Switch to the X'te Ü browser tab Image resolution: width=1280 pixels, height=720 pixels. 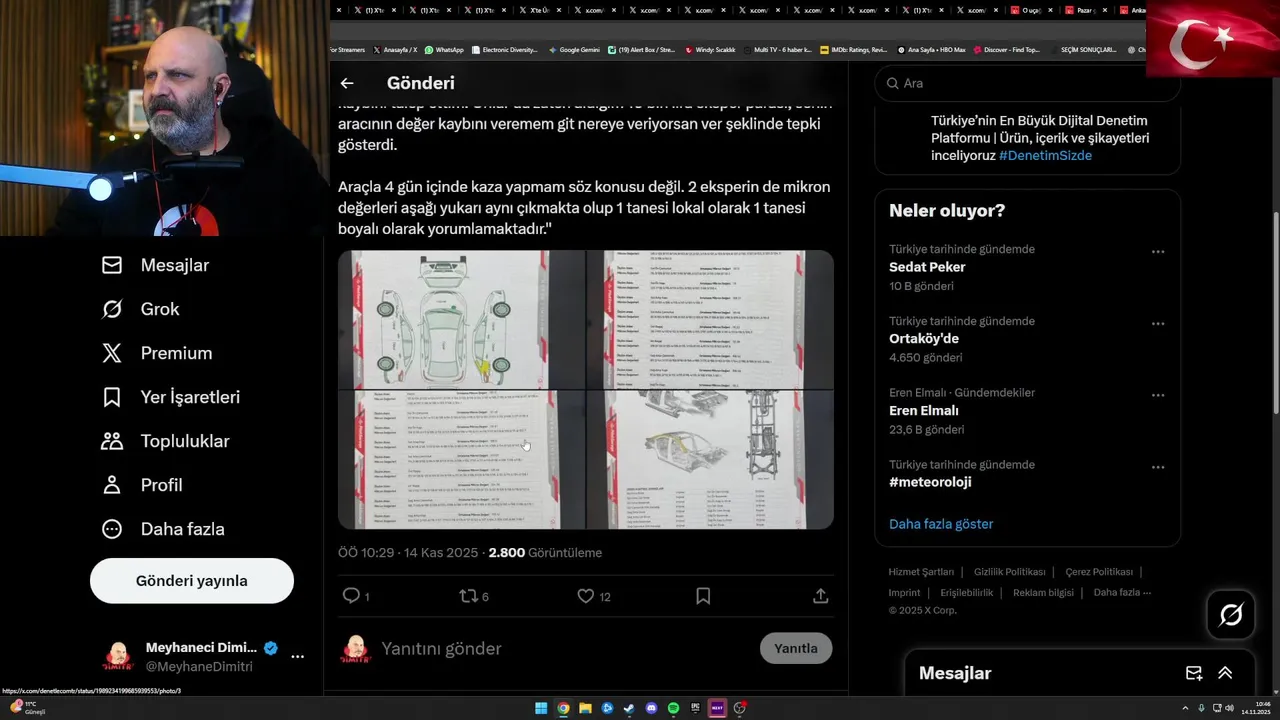click(x=542, y=10)
